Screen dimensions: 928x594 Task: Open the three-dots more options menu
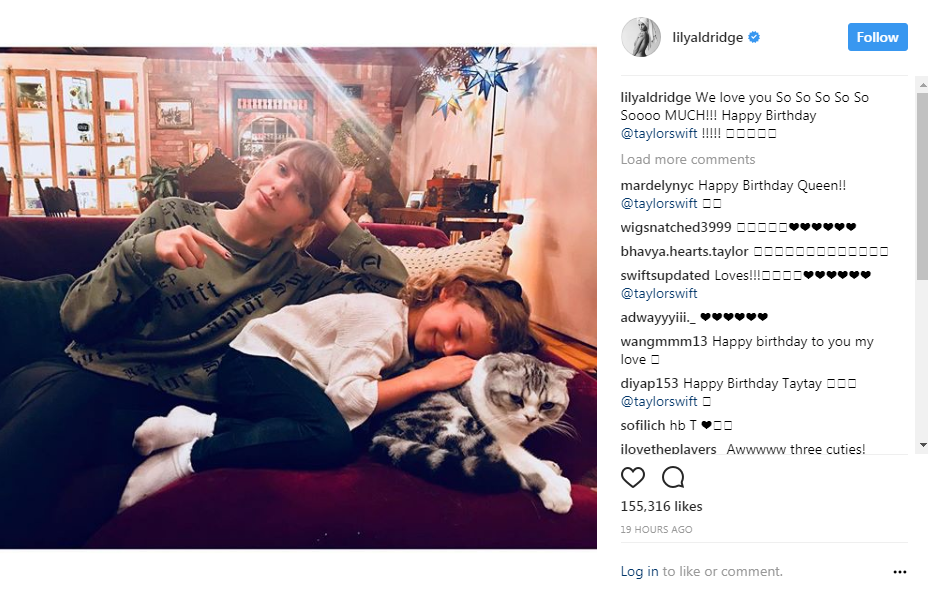[900, 572]
